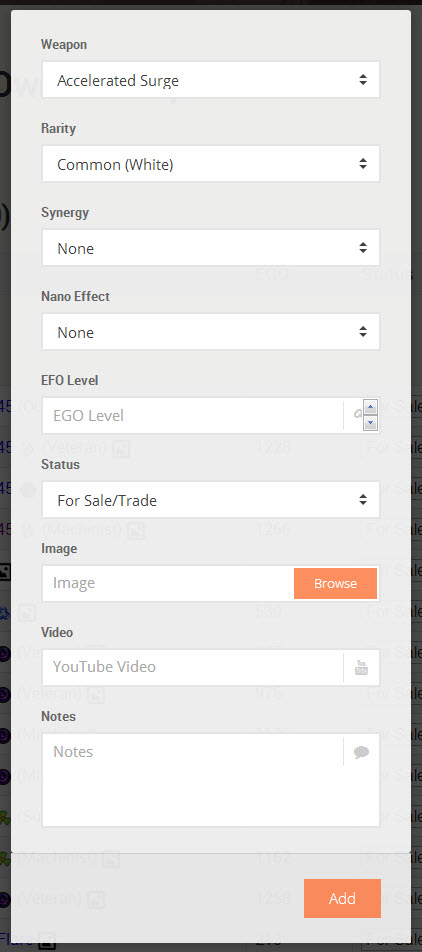Focus the YouTube Video input field

pos(192,667)
